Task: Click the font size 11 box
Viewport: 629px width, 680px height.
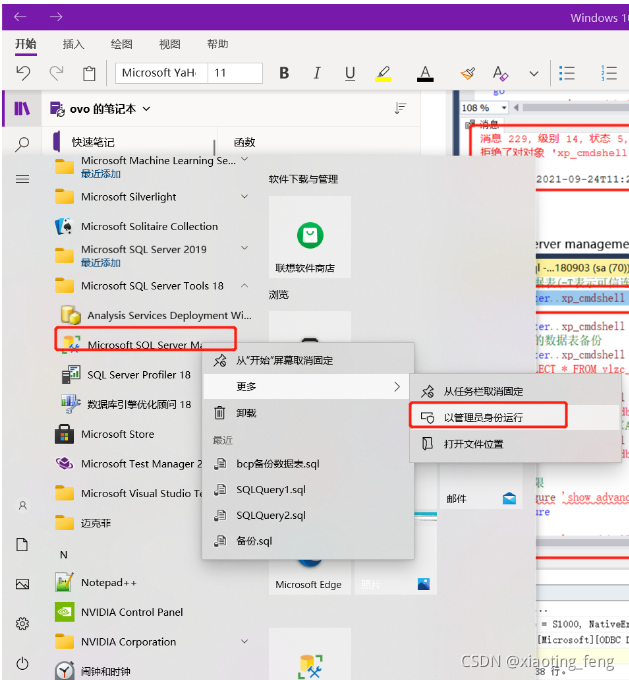Action: (235, 73)
